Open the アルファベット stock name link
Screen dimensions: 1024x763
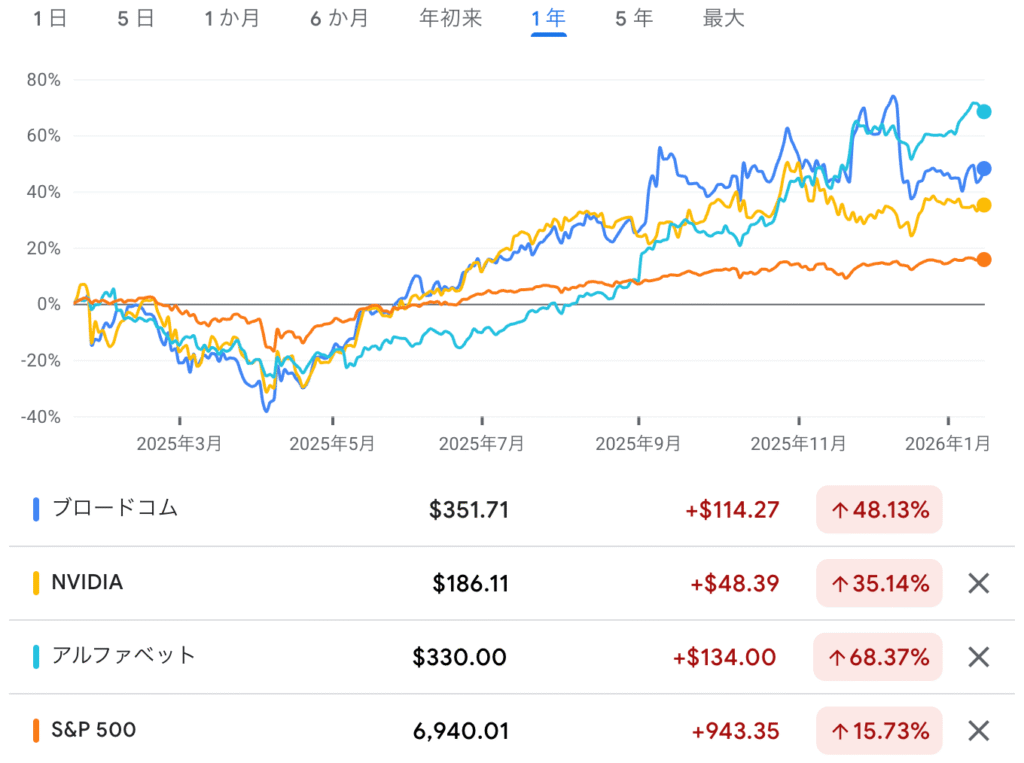[123, 656]
